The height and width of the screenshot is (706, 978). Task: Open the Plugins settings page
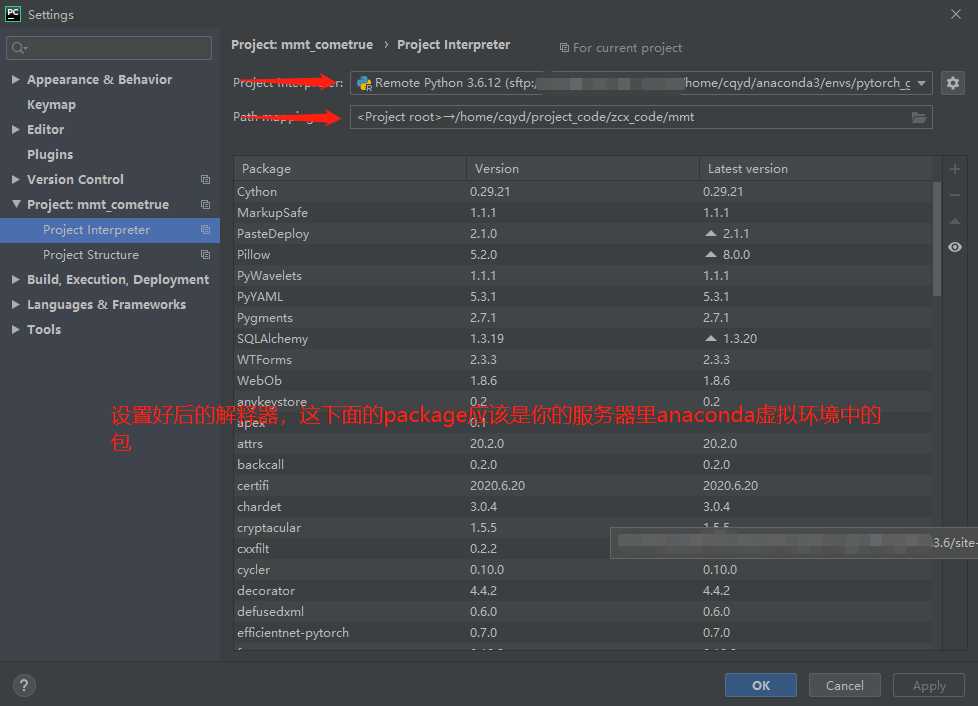[50, 155]
